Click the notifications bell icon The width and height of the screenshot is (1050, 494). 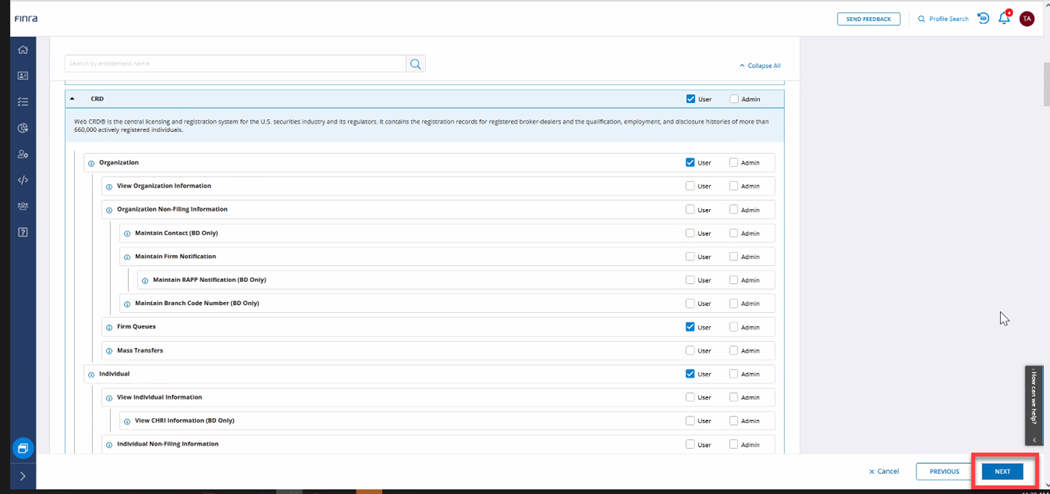click(1004, 18)
